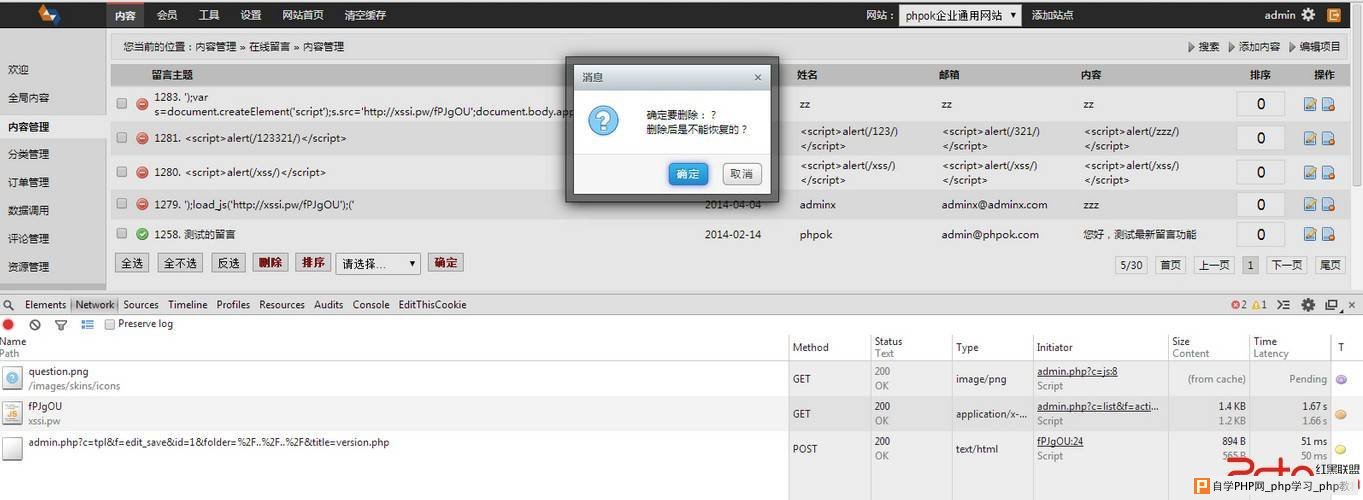
Task: Click red status icon for message 1281
Action: (x=142, y=138)
